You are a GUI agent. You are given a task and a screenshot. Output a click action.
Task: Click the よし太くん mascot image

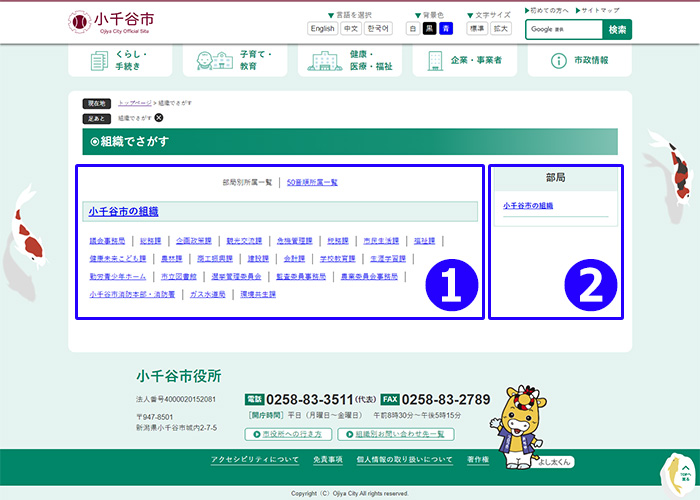click(521, 427)
